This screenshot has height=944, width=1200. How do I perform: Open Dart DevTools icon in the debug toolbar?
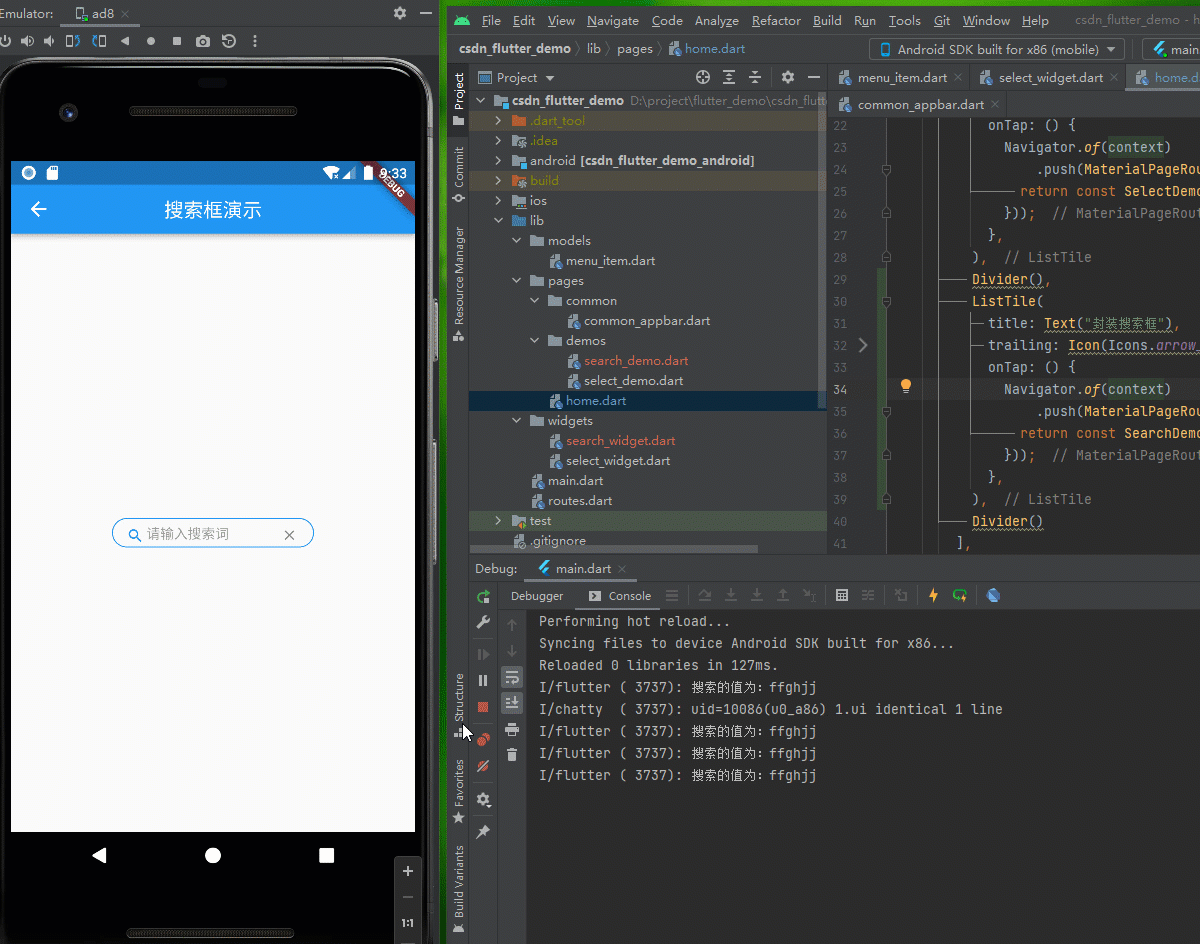[993, 595]
